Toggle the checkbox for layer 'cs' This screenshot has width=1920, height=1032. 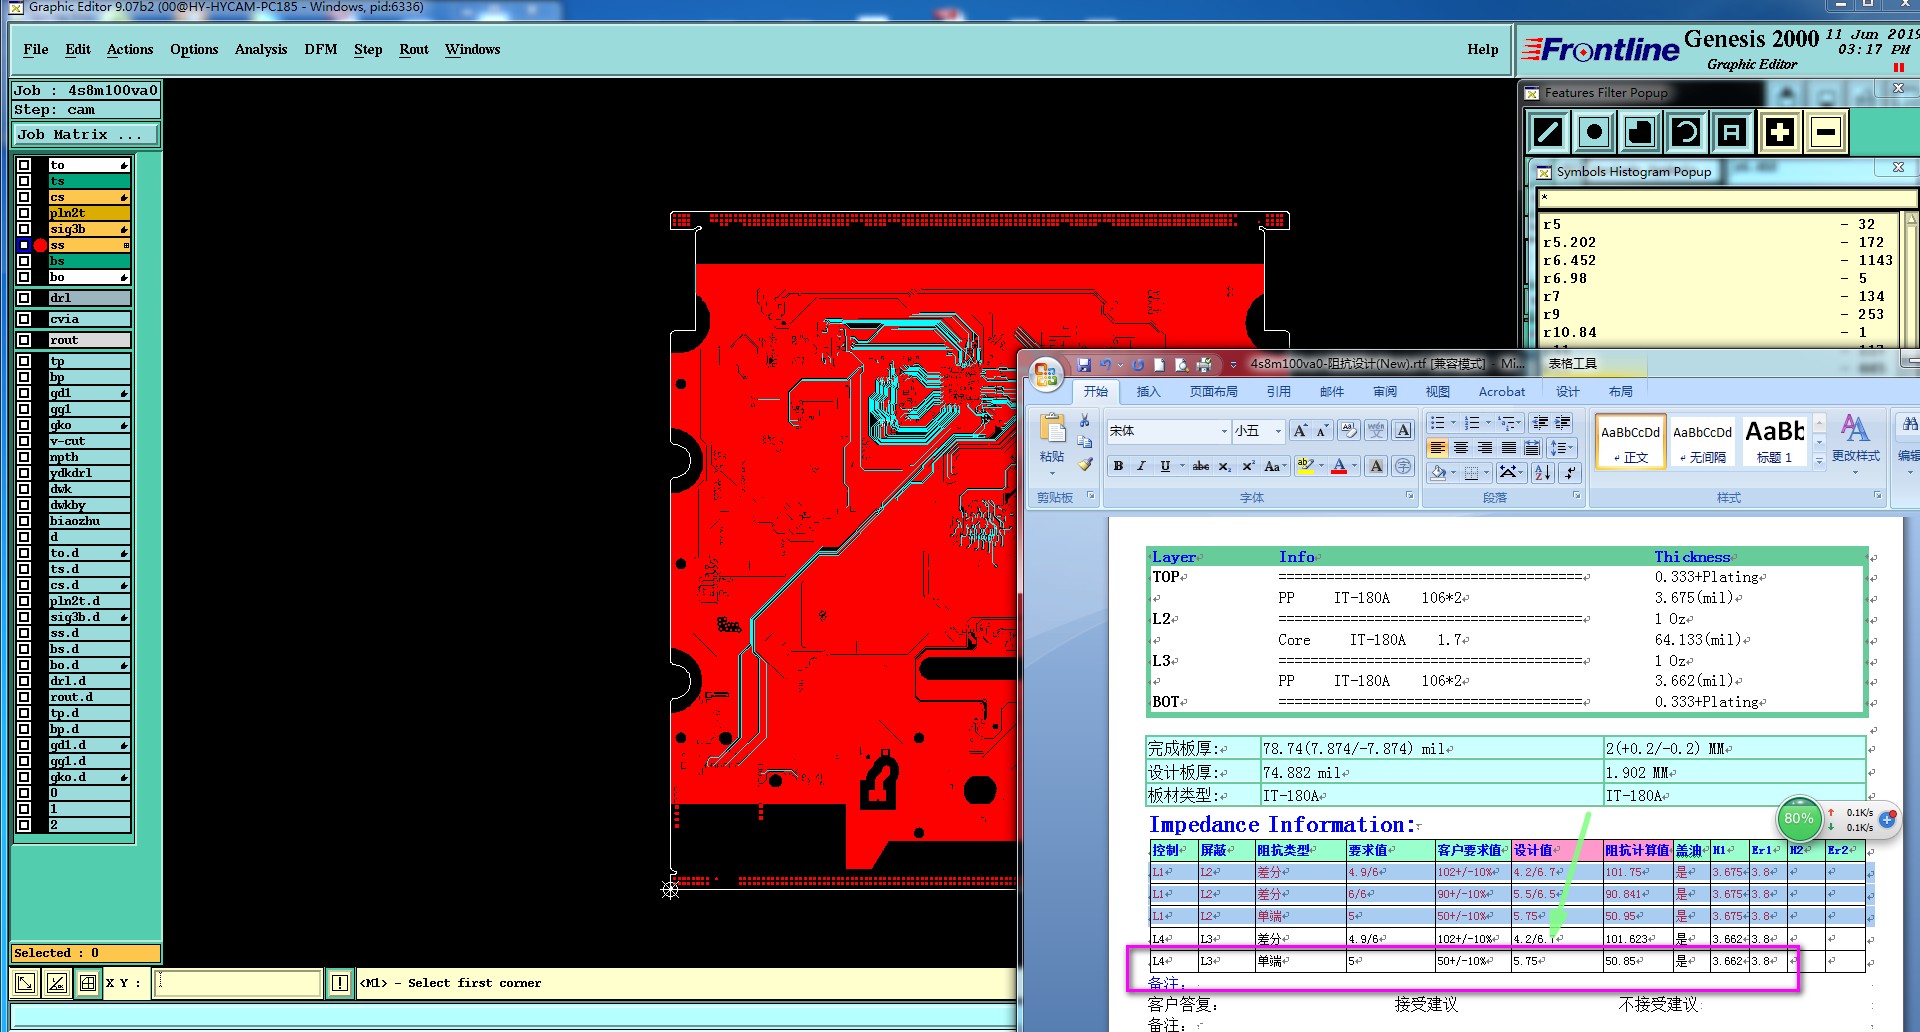point(24,197)
